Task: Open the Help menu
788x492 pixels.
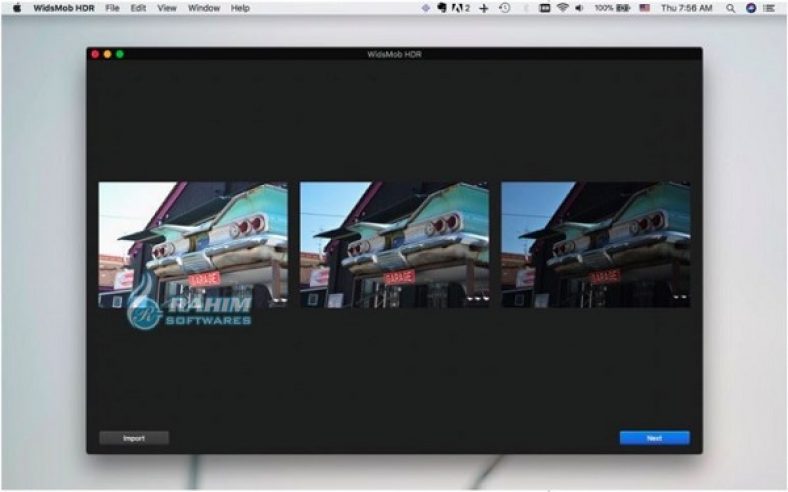Action: point(240,8)
